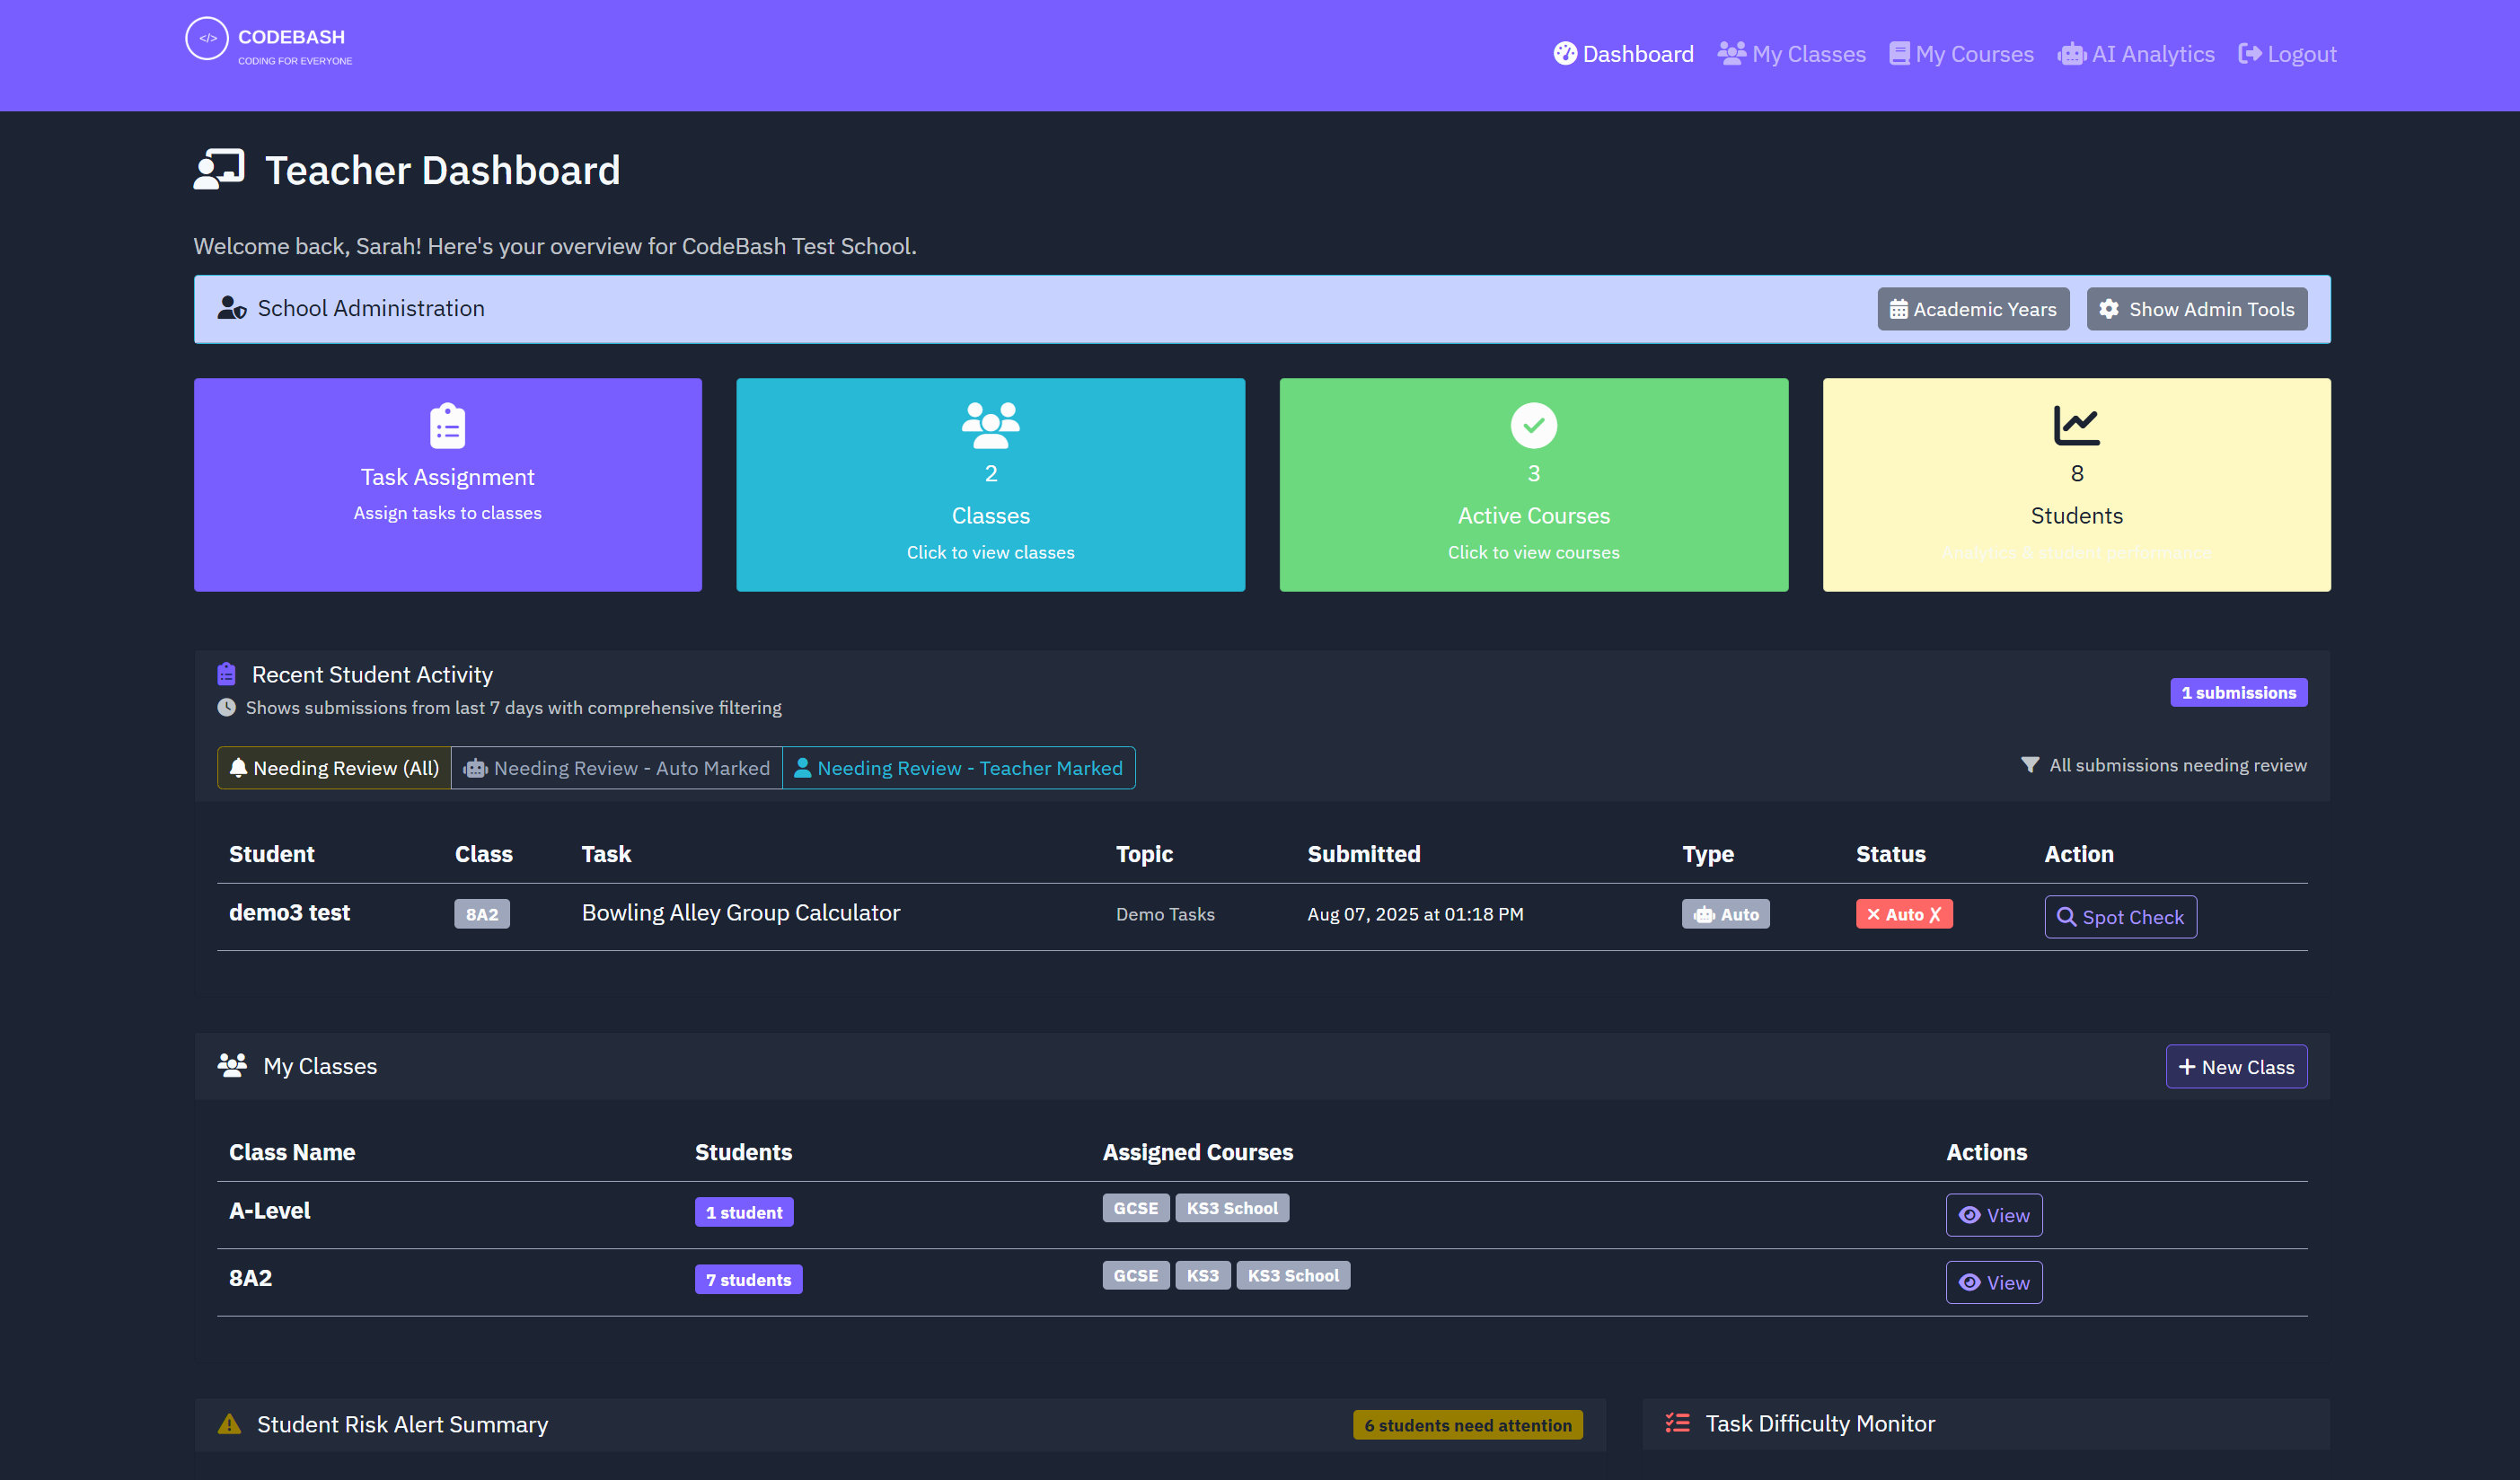The image size is (2520, 1480).
Task: Click the Auto type badge in activity row
Action: (x=1726, y=914)
